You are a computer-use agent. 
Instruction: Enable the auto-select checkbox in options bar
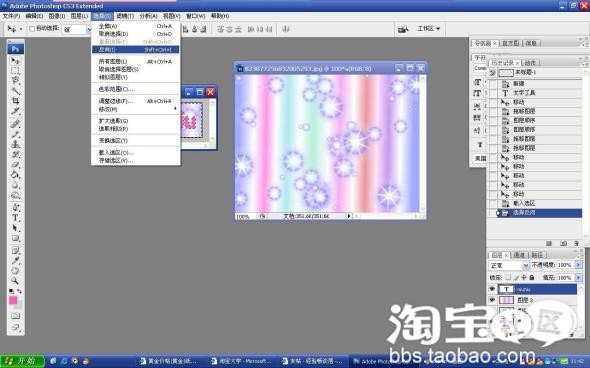[x=32, y=29]
